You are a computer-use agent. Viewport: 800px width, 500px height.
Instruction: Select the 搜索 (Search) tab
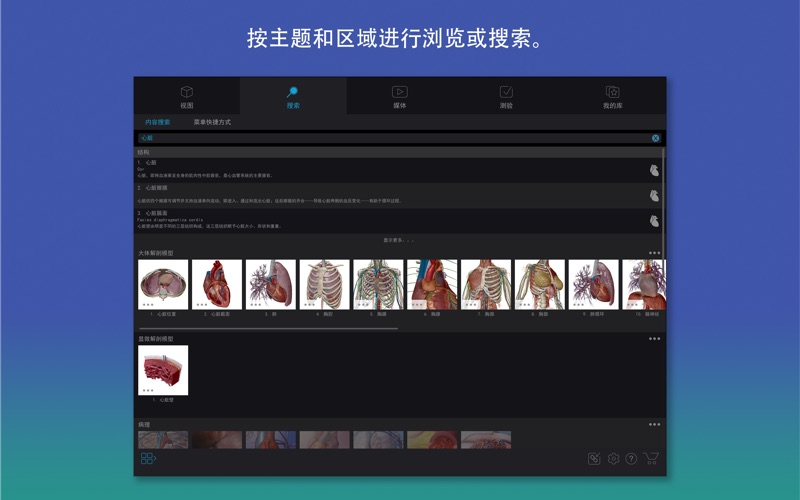(293, 96)
